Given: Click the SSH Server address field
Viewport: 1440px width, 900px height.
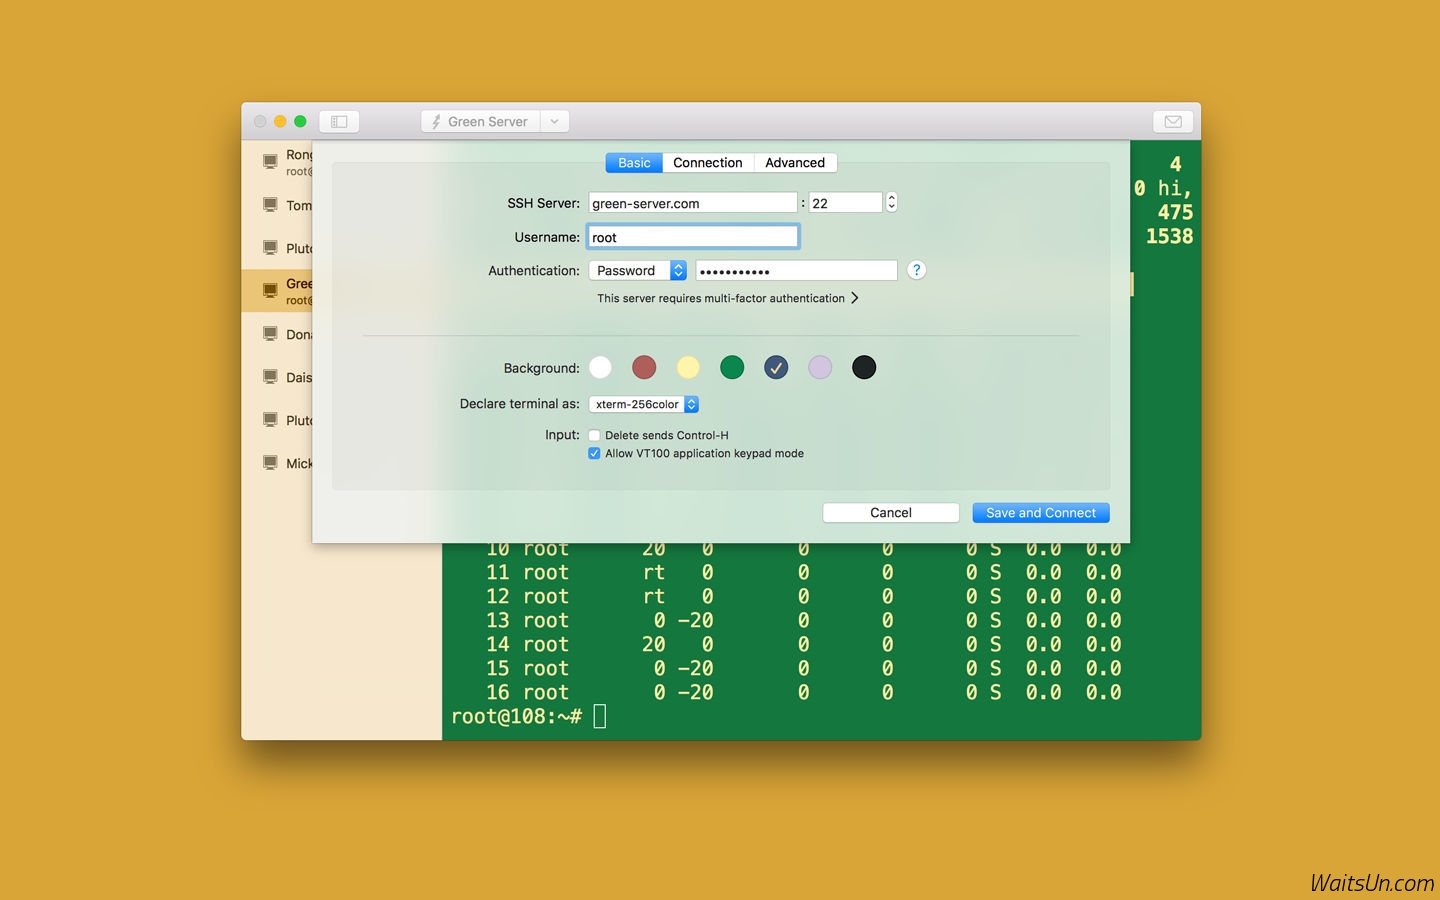Looking at the screenshot, I should pyautogui.click(x=692, y=203).
